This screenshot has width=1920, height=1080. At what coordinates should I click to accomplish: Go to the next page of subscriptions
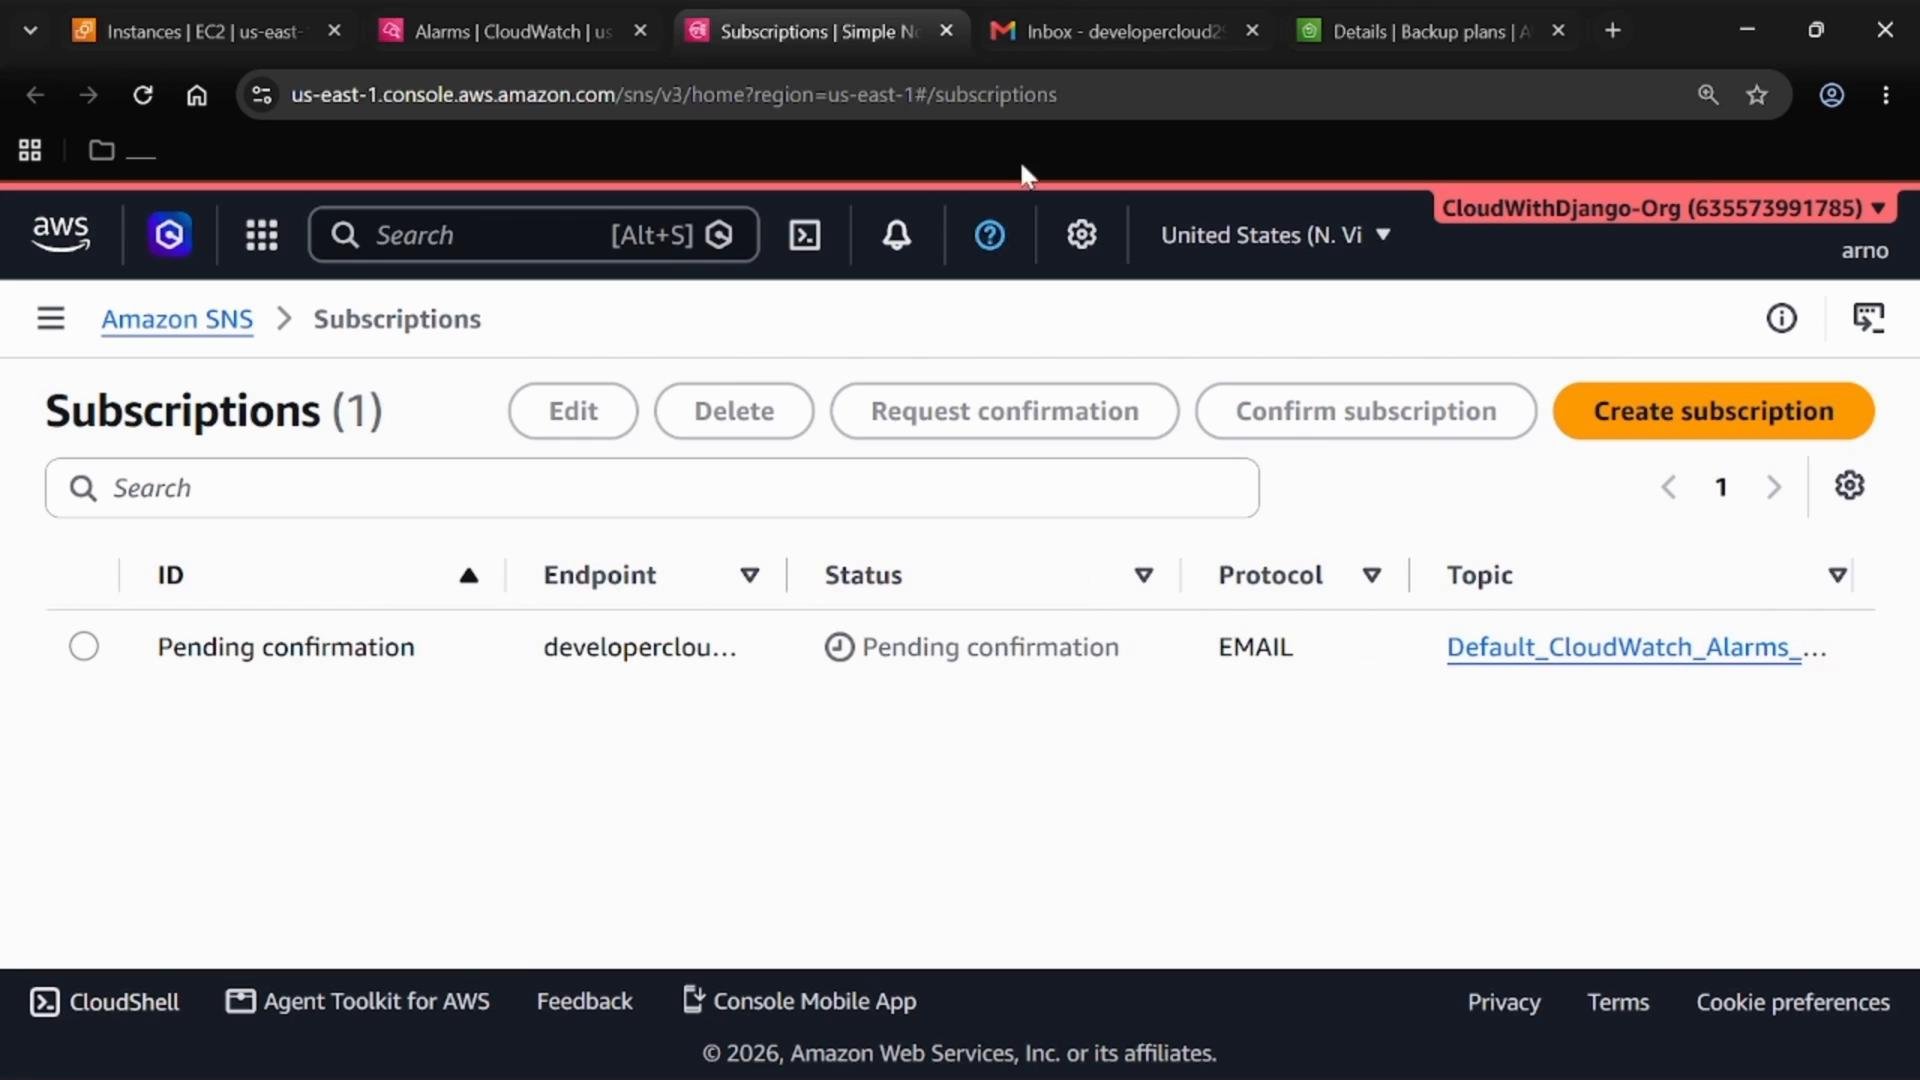[x=1774, y=487]
